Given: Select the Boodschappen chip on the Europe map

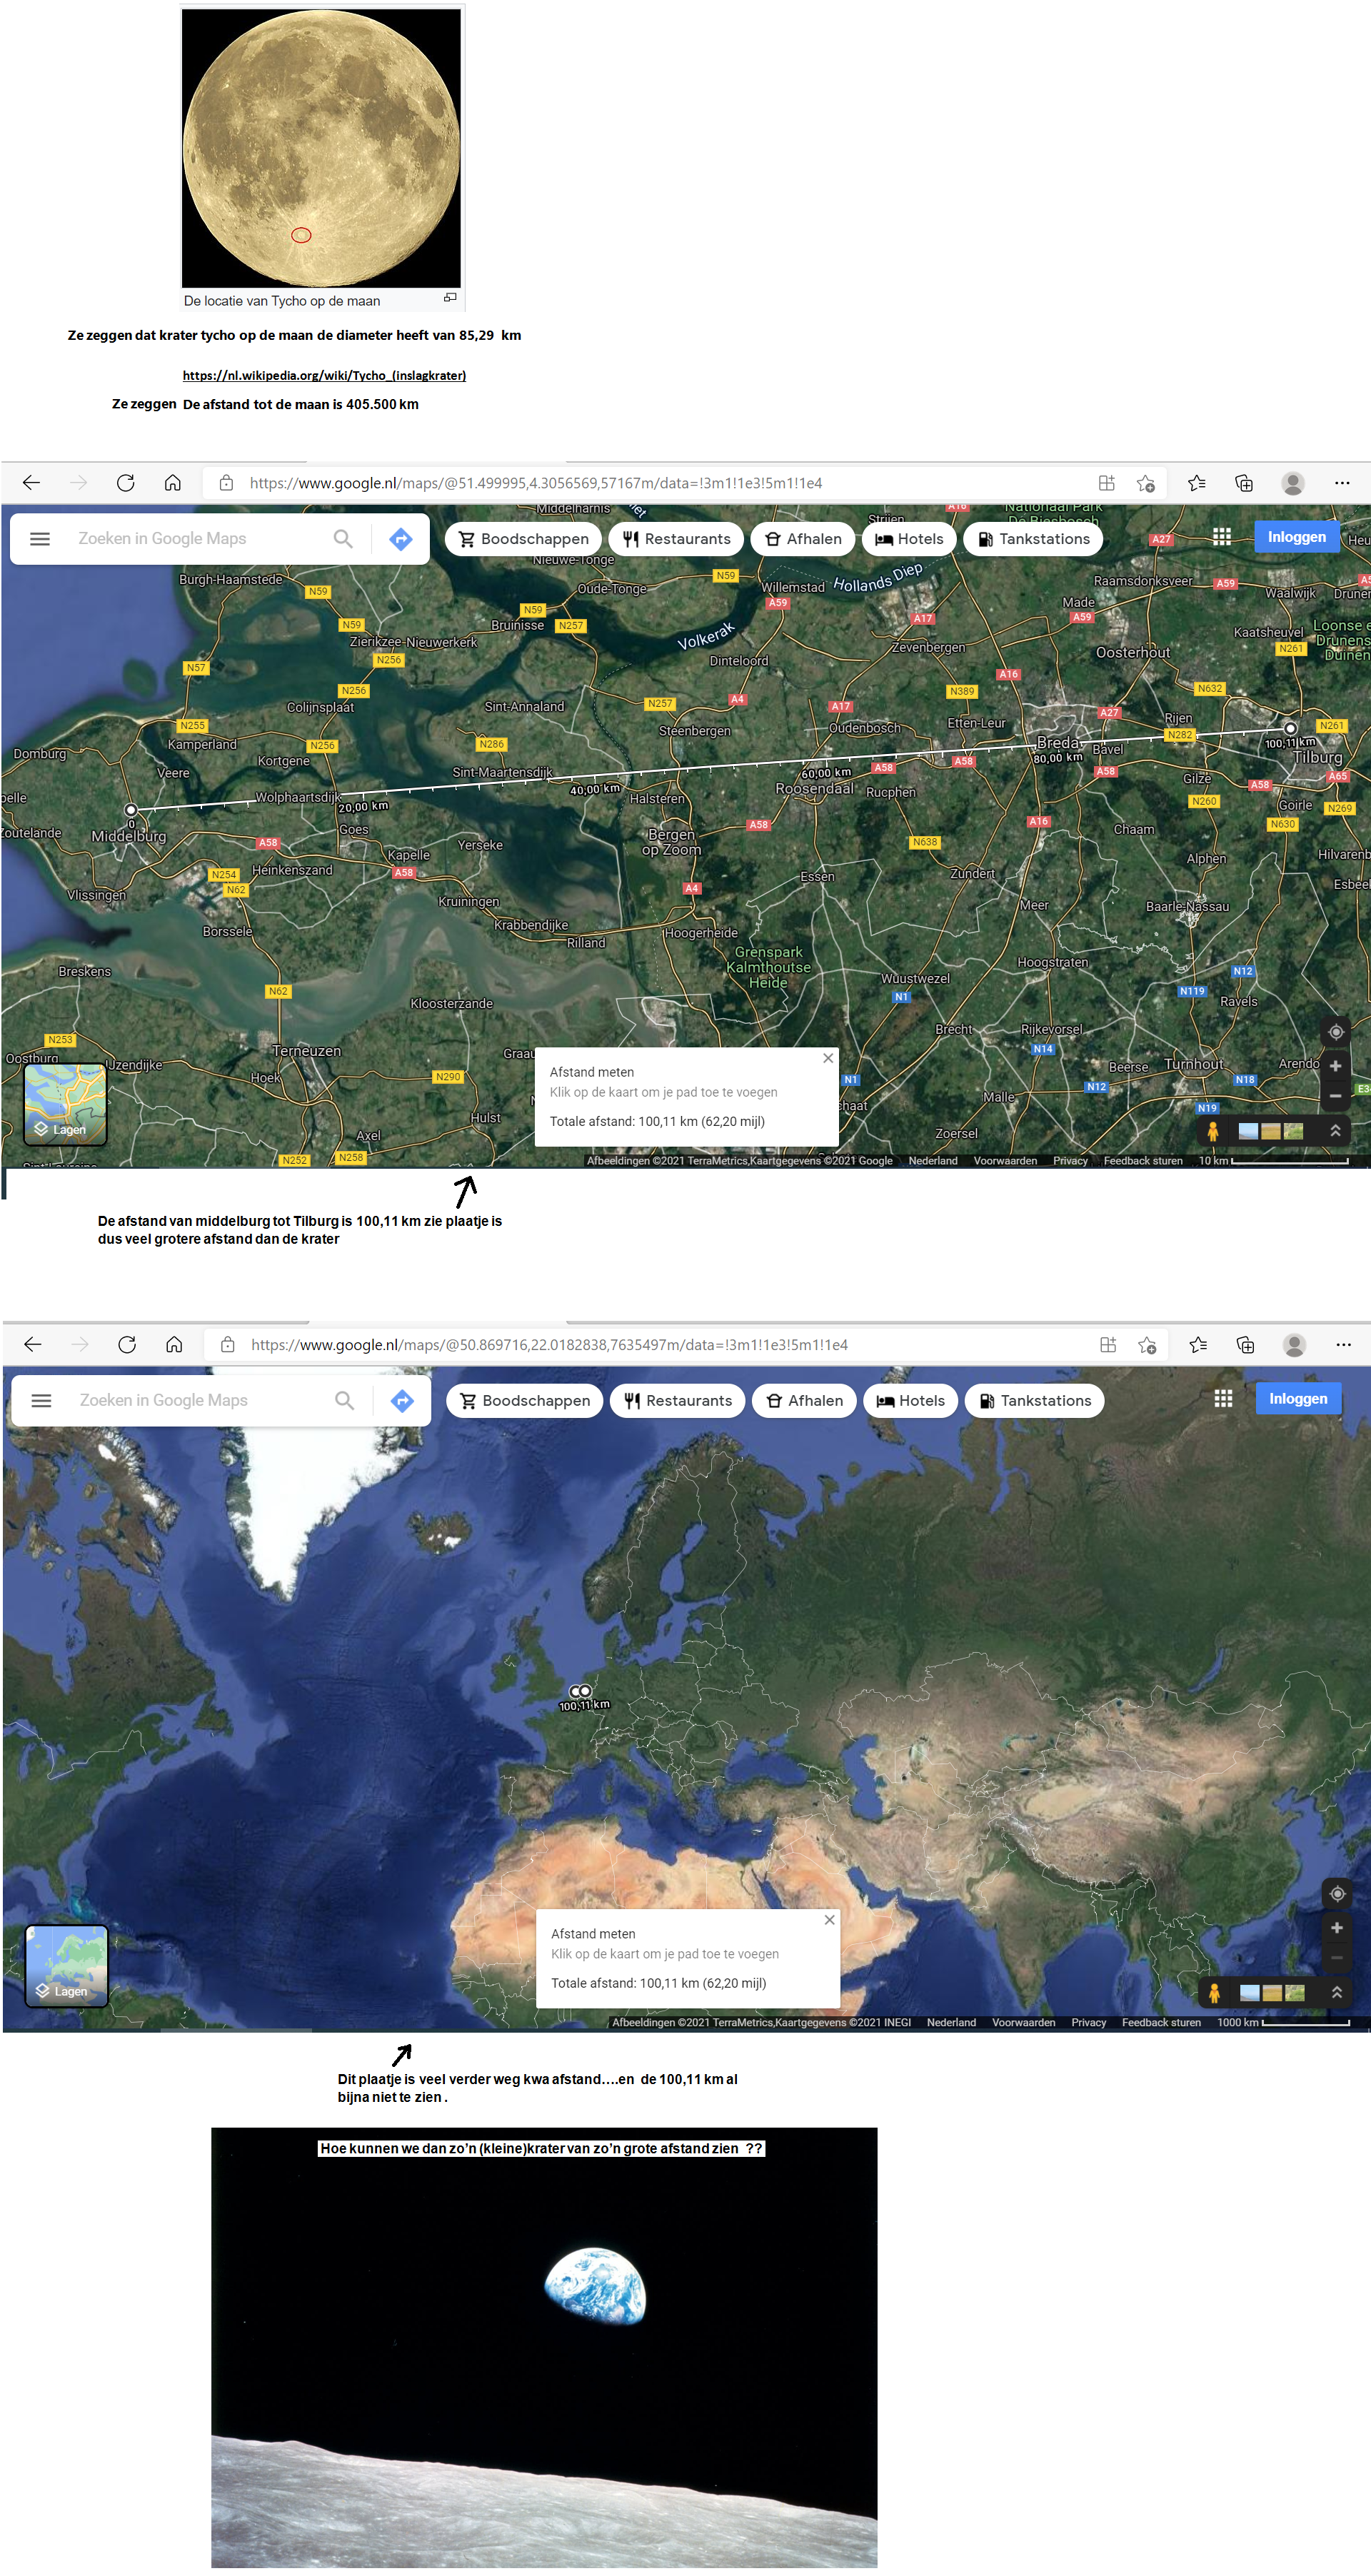Looking at the screenshot, I should [525, 1401].
